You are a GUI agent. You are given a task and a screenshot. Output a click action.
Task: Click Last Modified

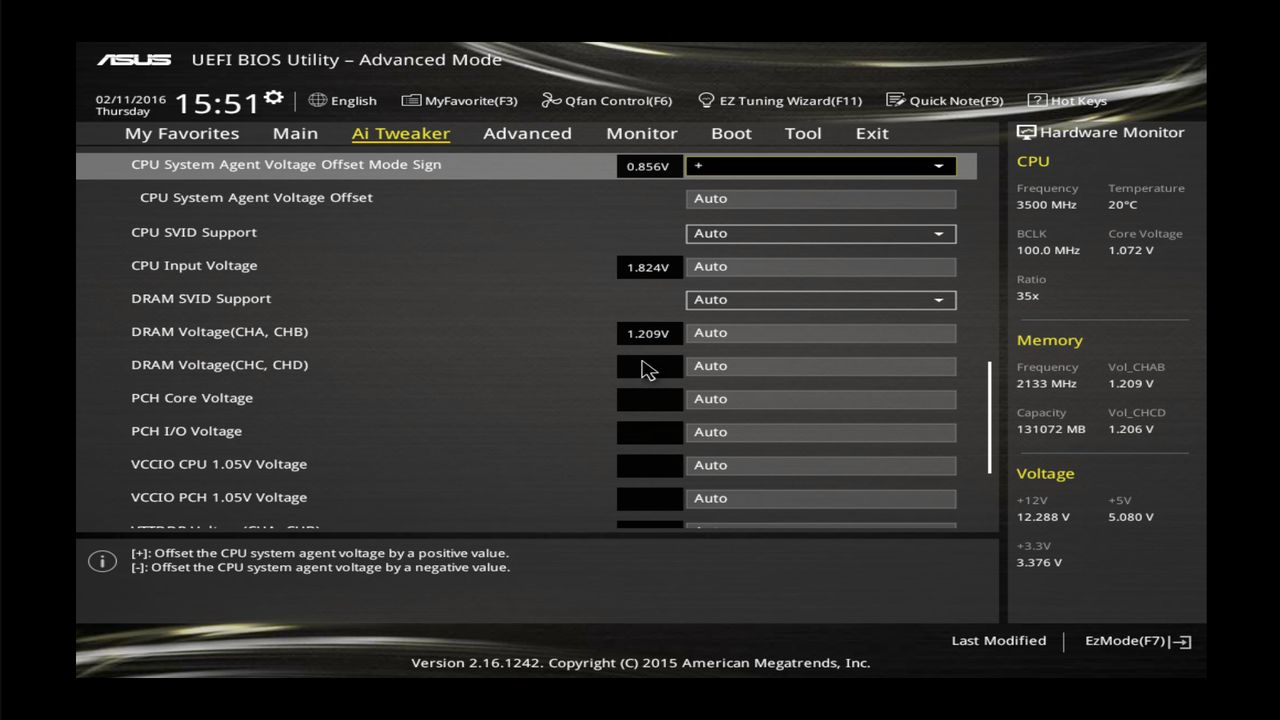point(999,641)
